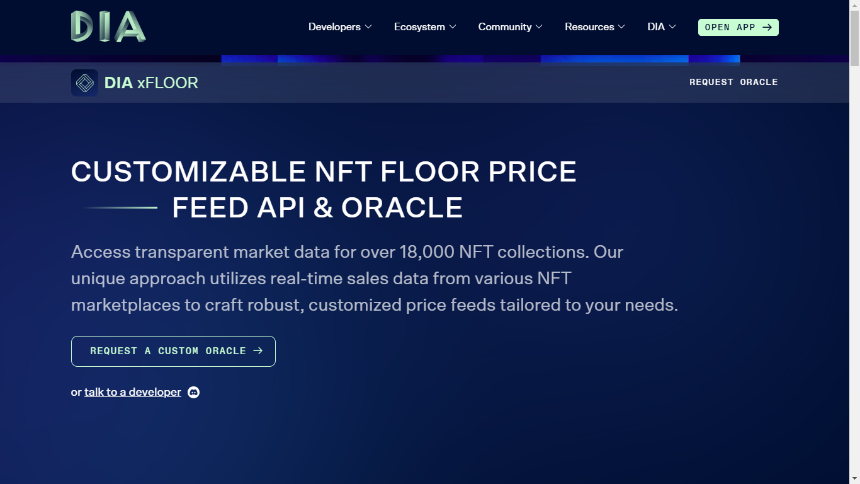Follow the talk to a developer link
This screenshot has width=860, height=484.
(x=133, y=392)
